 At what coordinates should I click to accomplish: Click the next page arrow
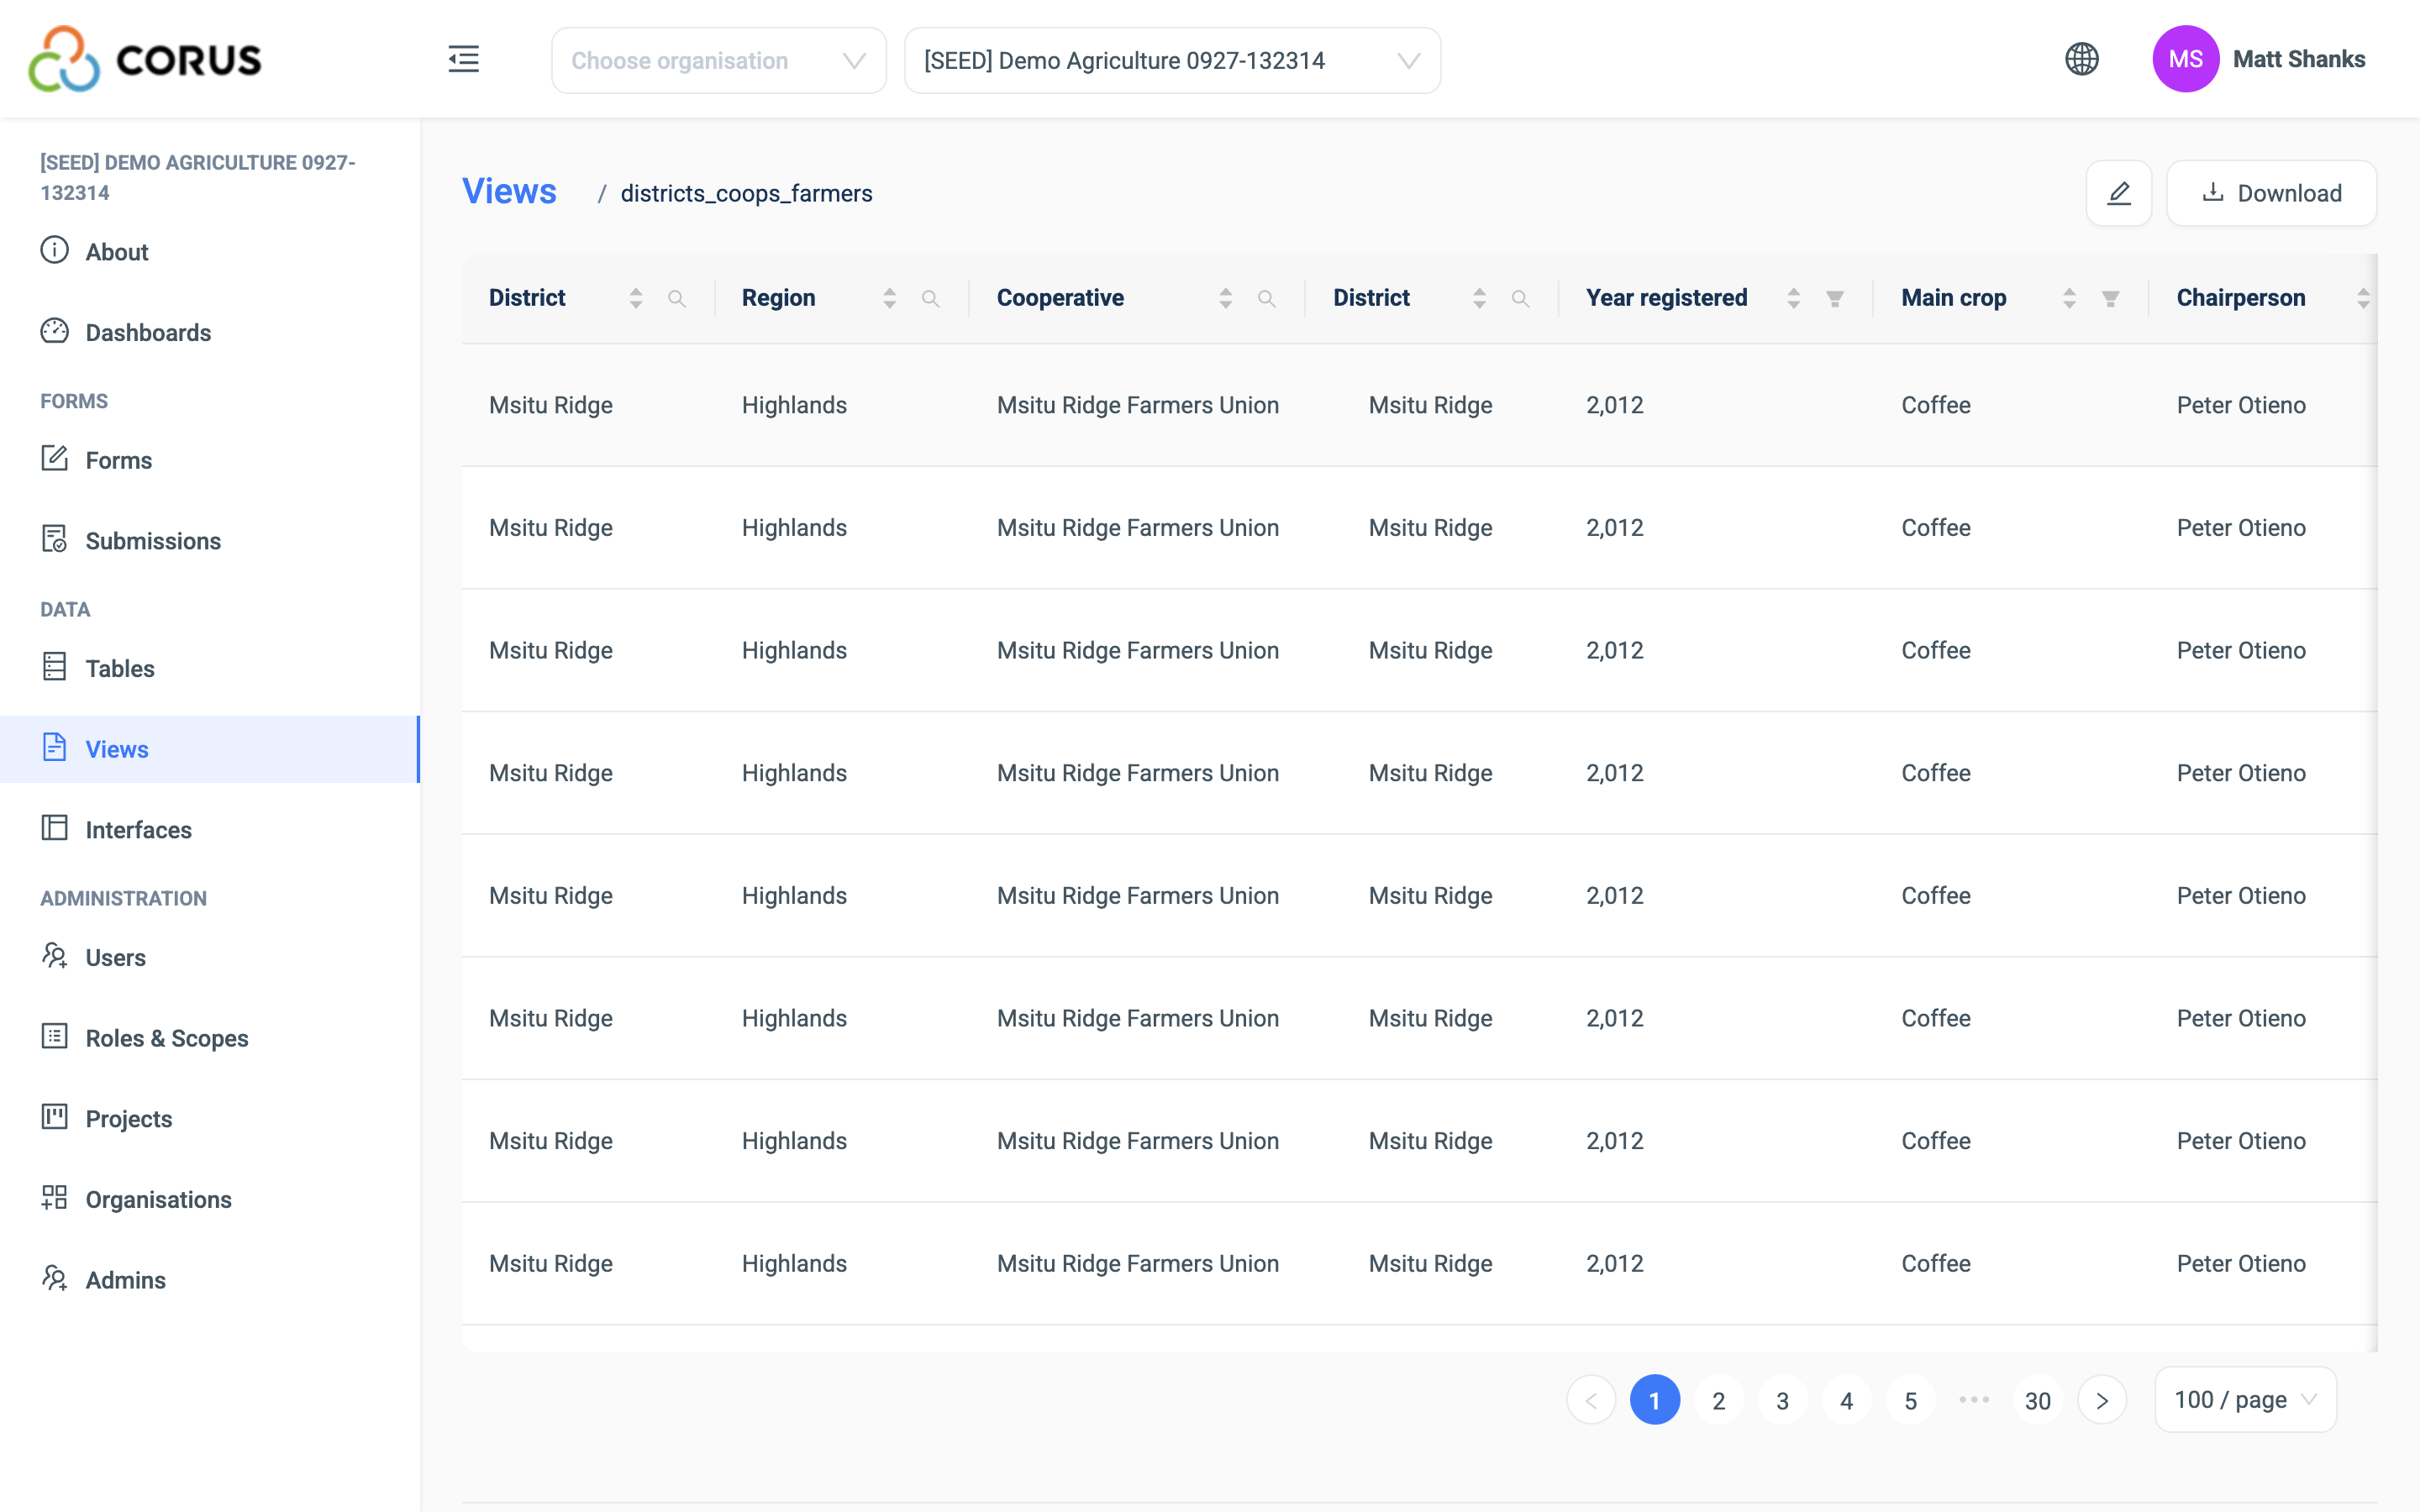tap(2101, 1400)
